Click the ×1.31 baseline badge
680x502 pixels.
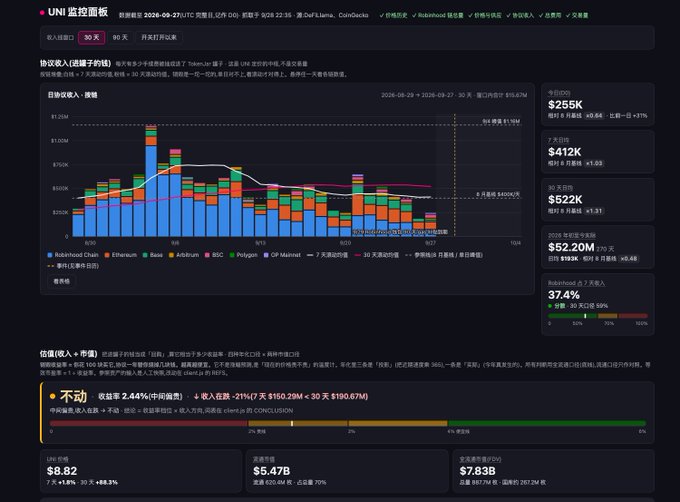tap(594, 211)
